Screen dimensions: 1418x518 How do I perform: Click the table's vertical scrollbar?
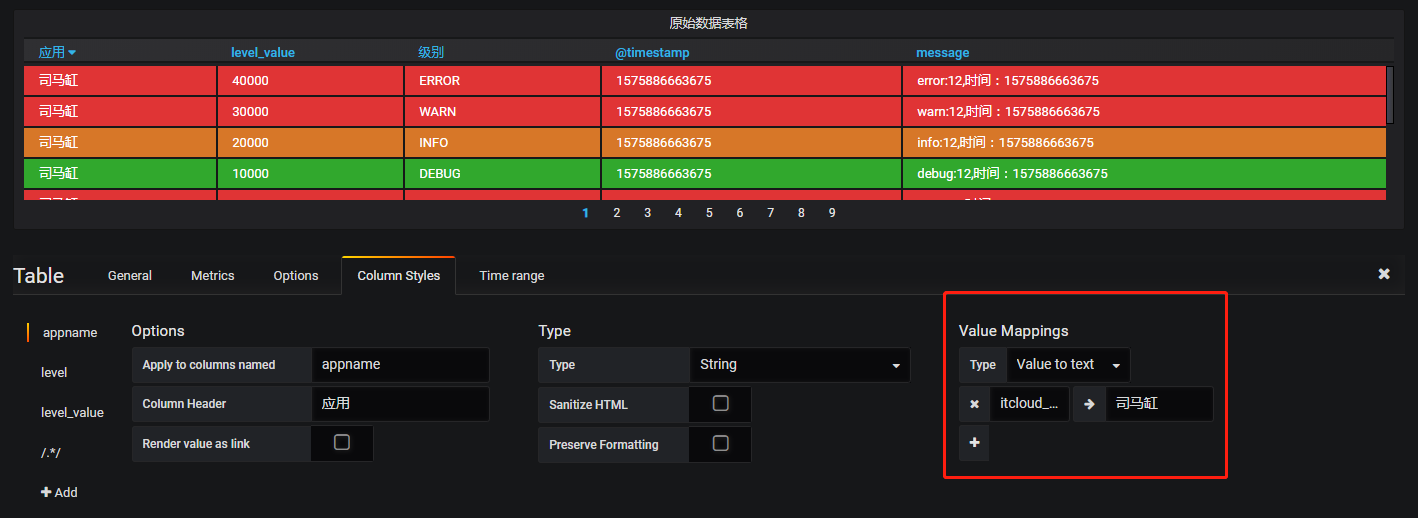pos(1390,95)
